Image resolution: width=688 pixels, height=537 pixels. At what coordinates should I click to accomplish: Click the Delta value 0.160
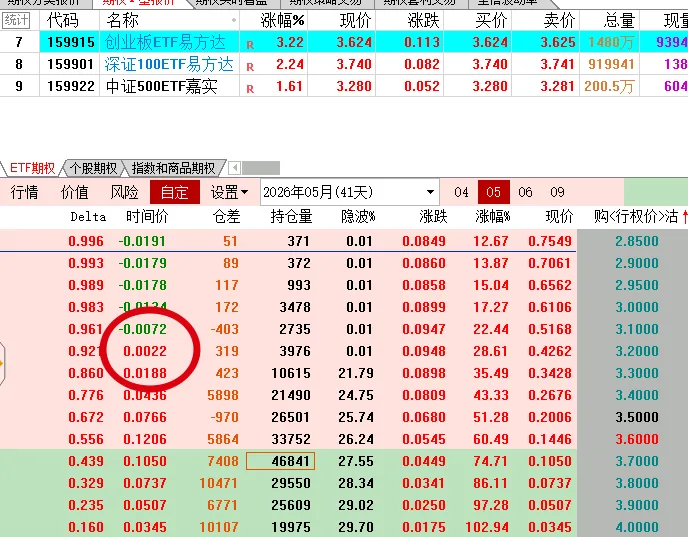[x=86, y=526]
